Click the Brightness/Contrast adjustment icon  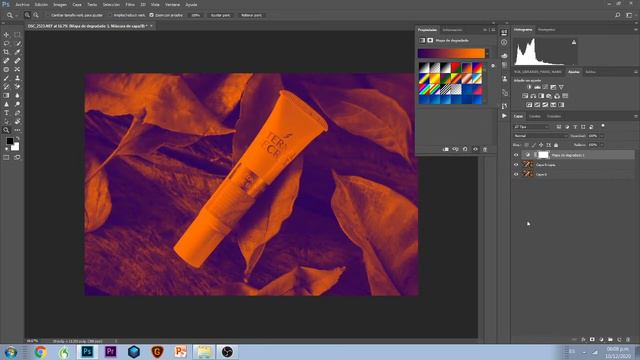529,87
